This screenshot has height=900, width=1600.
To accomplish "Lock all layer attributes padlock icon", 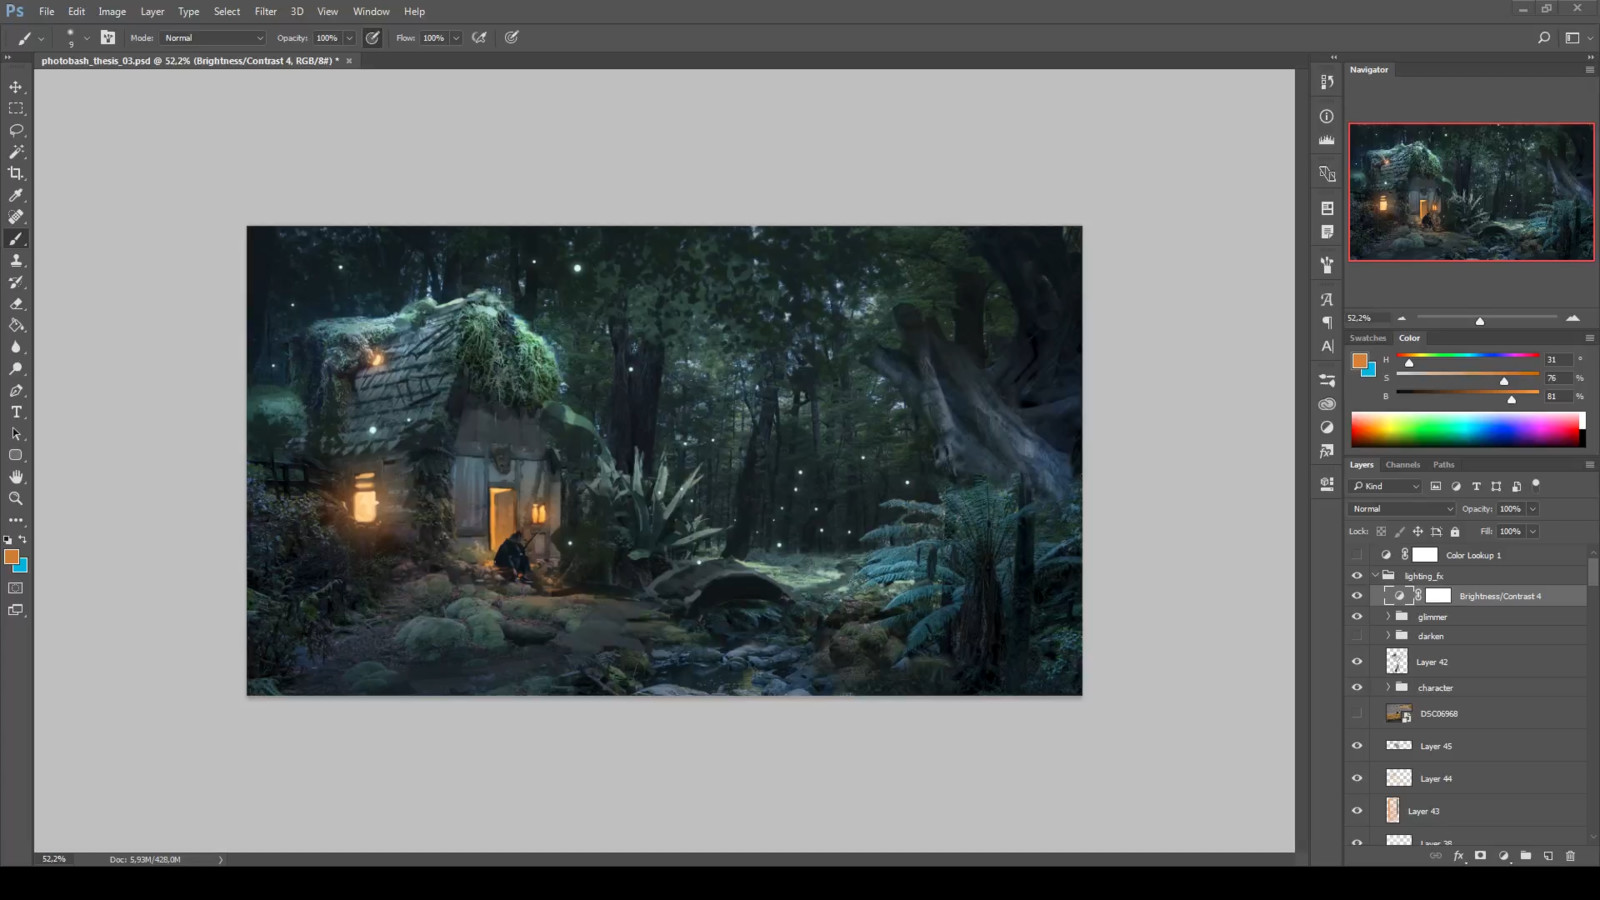I will click(x=1455, y=532).
